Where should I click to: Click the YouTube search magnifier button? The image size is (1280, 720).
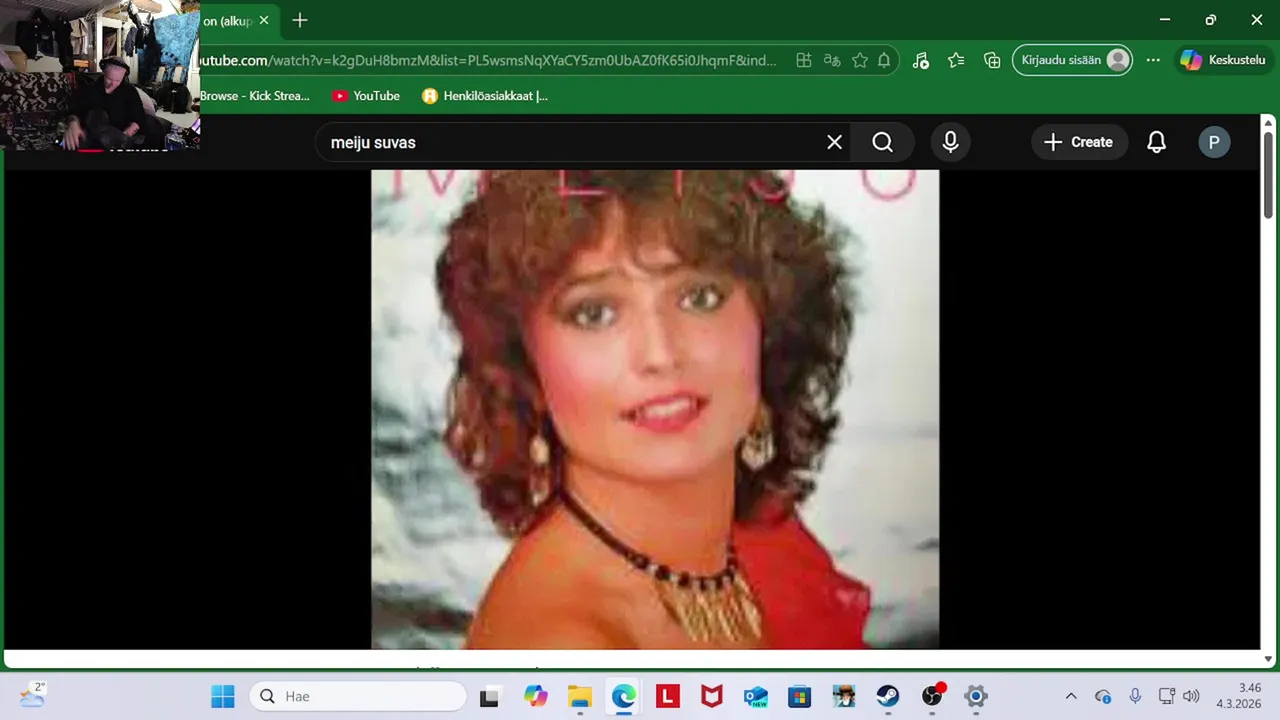point(882,142)
